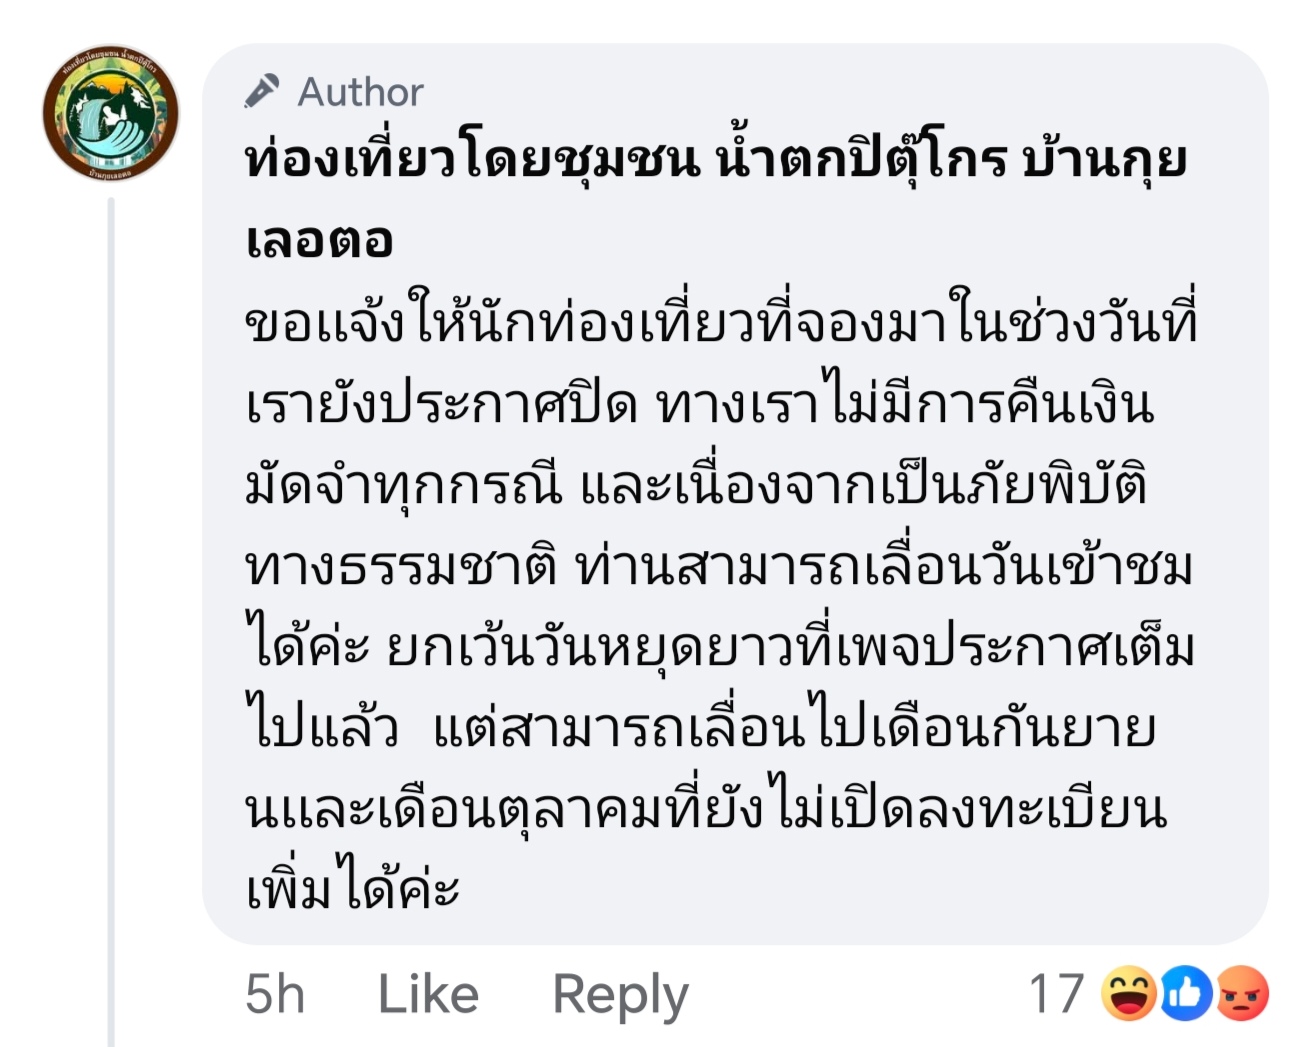Screen dimensions: 1311x1047
Task: Click the Haha laughing reaction emoji
Action: pyautogui.click(x=1129, y=994)
